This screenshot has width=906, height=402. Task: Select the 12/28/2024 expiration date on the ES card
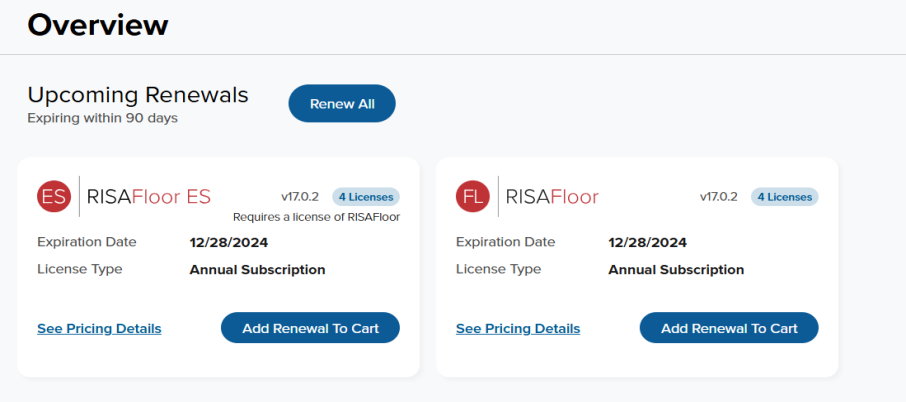(x=229, y=243)
